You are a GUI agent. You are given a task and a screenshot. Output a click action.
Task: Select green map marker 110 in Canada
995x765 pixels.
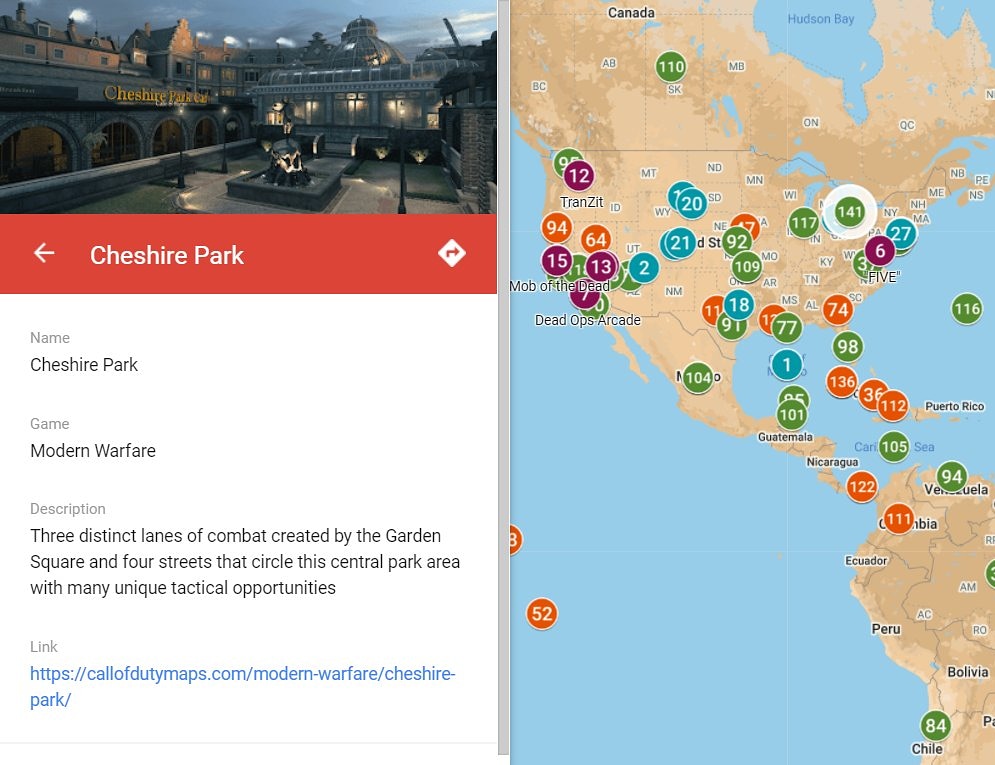(671, 67)
